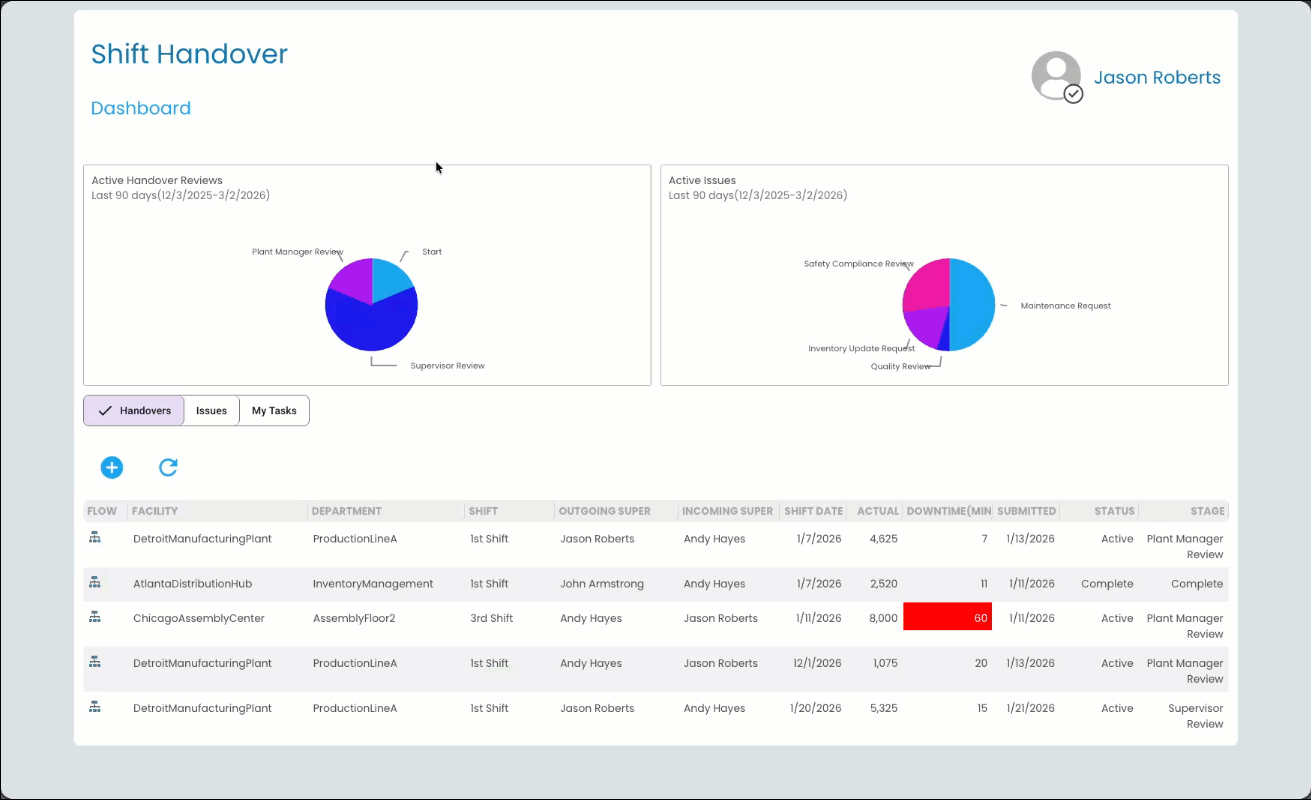Click the blue plus add handover icon
Screen dimensions: 1311x800
coord(111,467)
